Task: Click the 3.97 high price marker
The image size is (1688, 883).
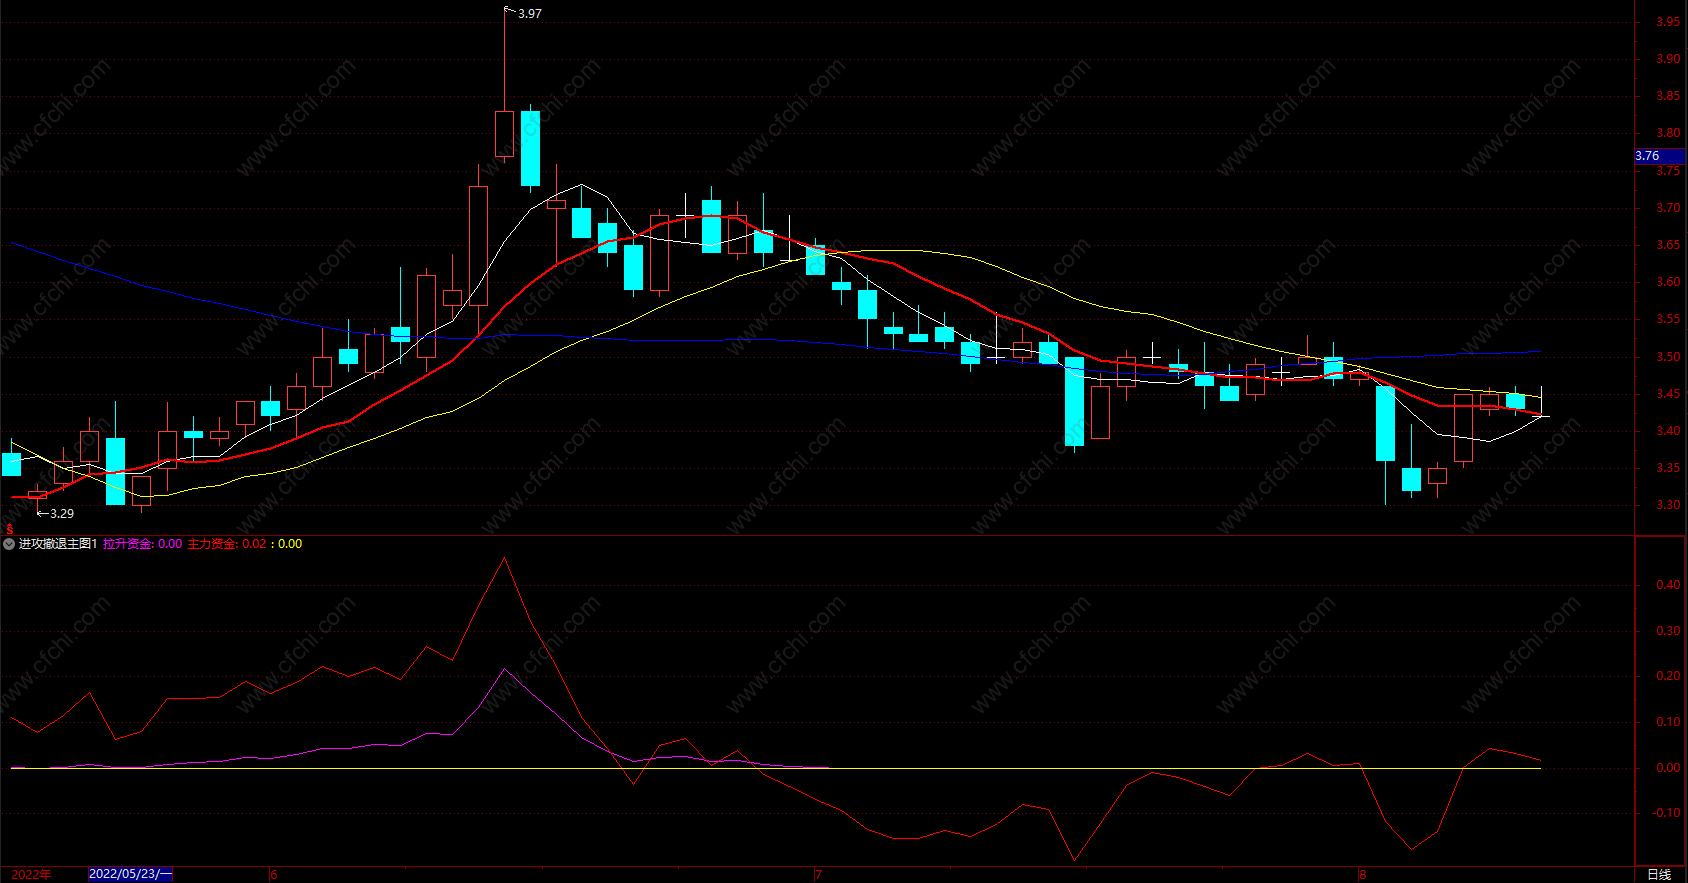Action: pos(529,14)
